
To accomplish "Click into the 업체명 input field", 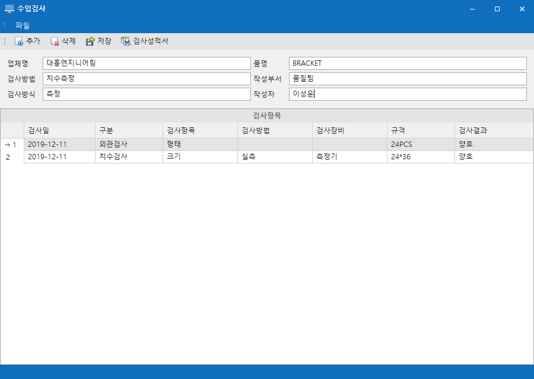I will 146,63.
